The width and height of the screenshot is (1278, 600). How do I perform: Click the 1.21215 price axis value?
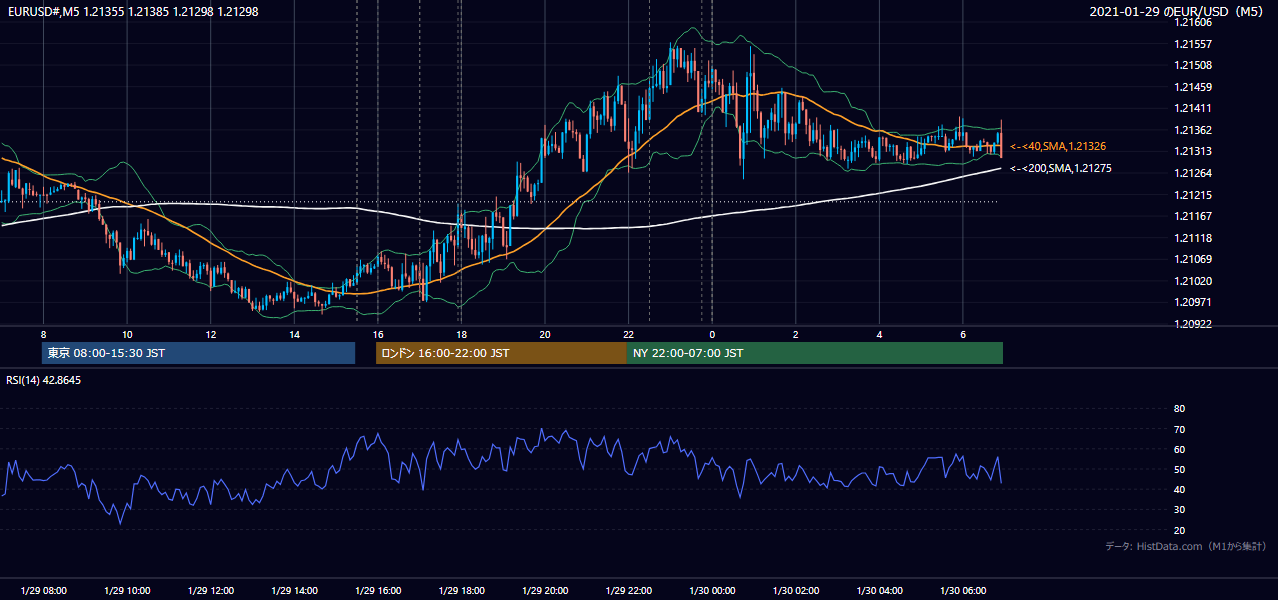tap(1194, 195)
